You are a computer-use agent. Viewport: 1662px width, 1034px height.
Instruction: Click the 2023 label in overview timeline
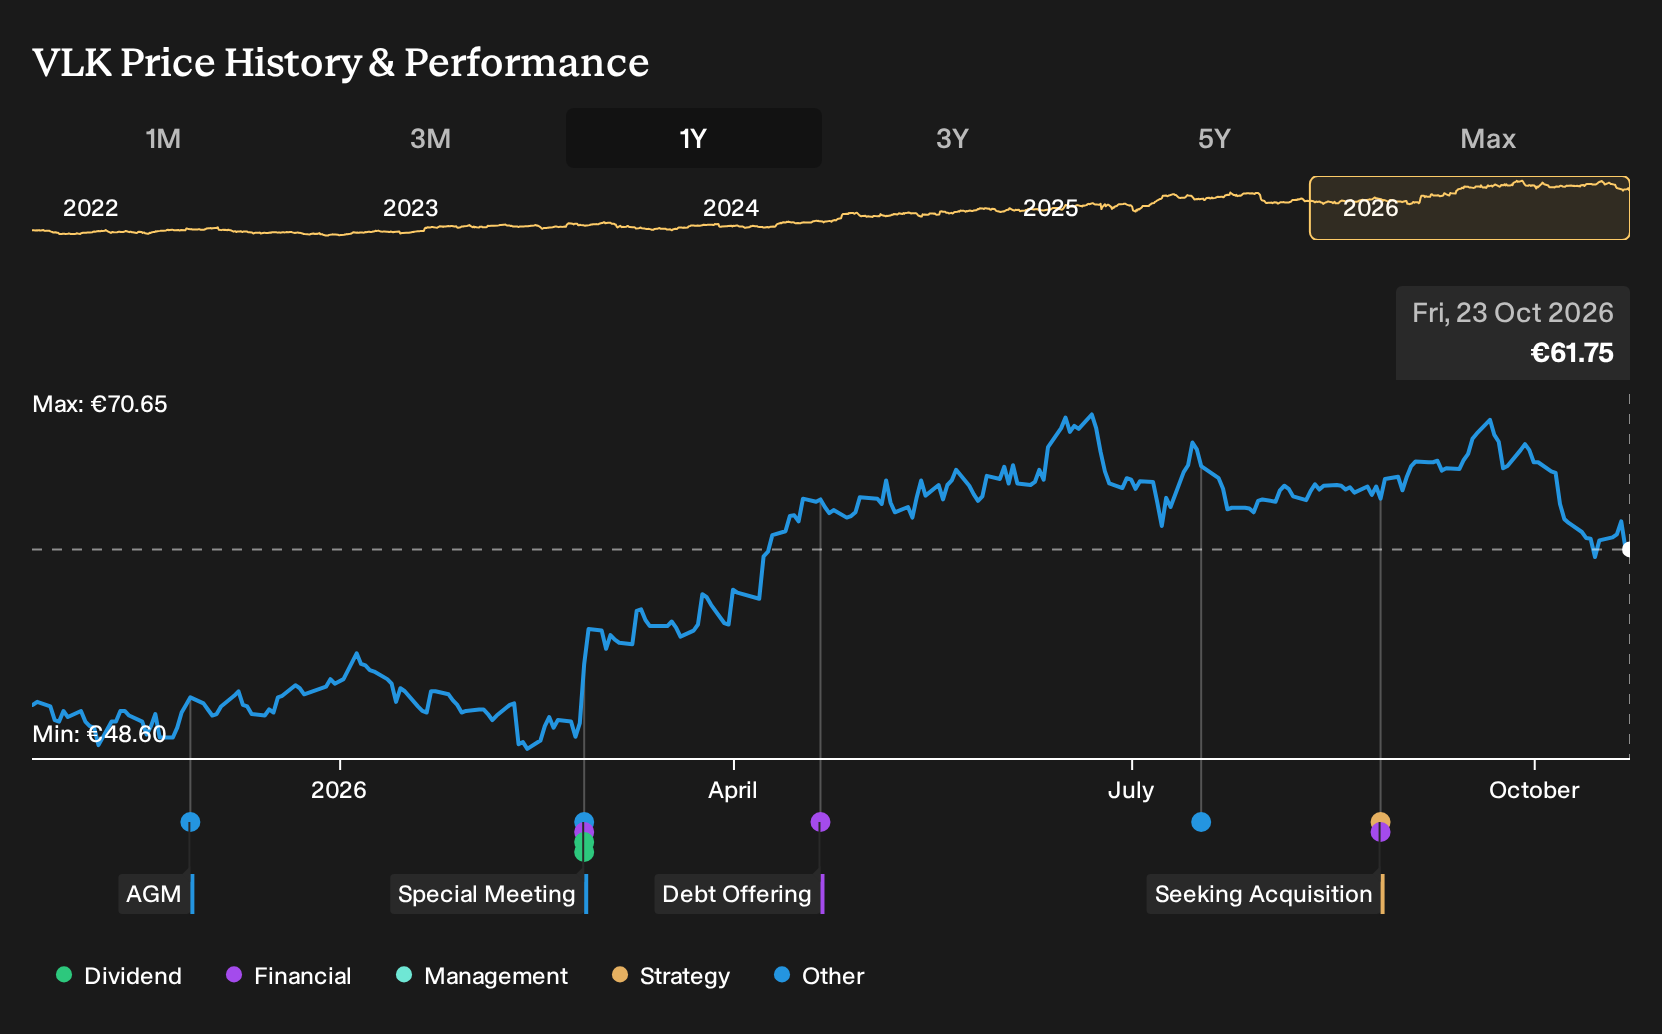point(411,208)
